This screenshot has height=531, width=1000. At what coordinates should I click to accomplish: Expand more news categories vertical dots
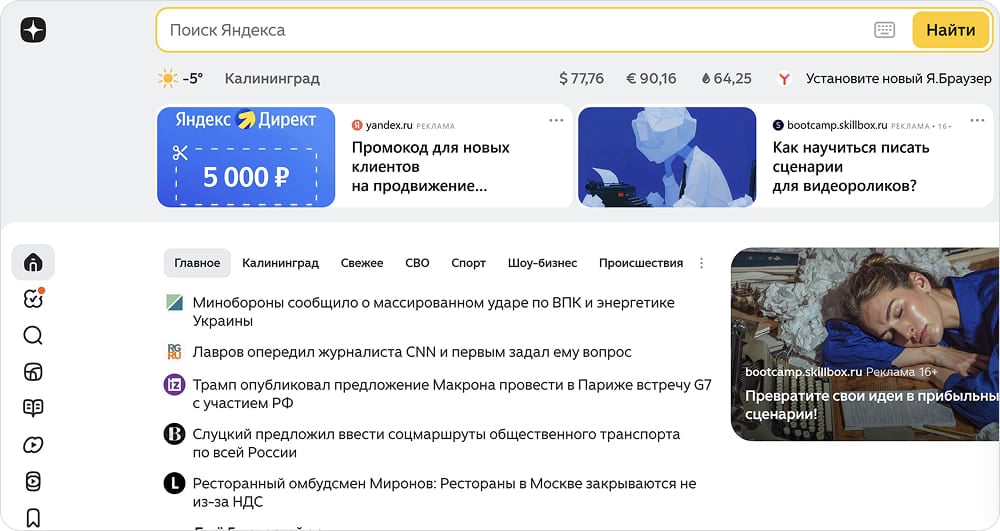[702, 263]
